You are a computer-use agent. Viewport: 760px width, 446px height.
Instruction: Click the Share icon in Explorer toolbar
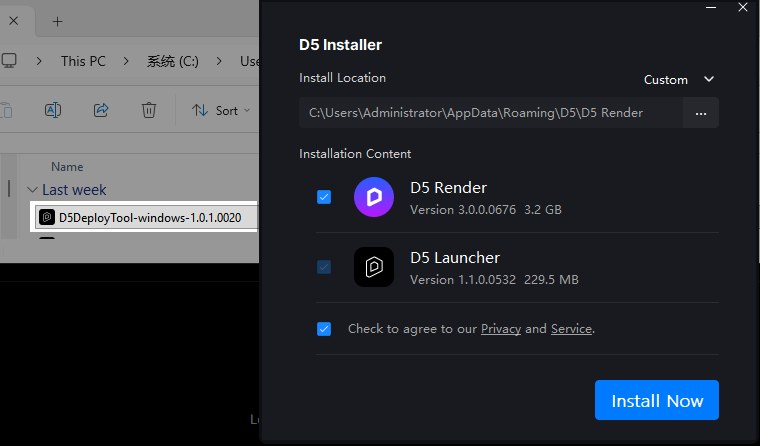(x=101, y=111)
